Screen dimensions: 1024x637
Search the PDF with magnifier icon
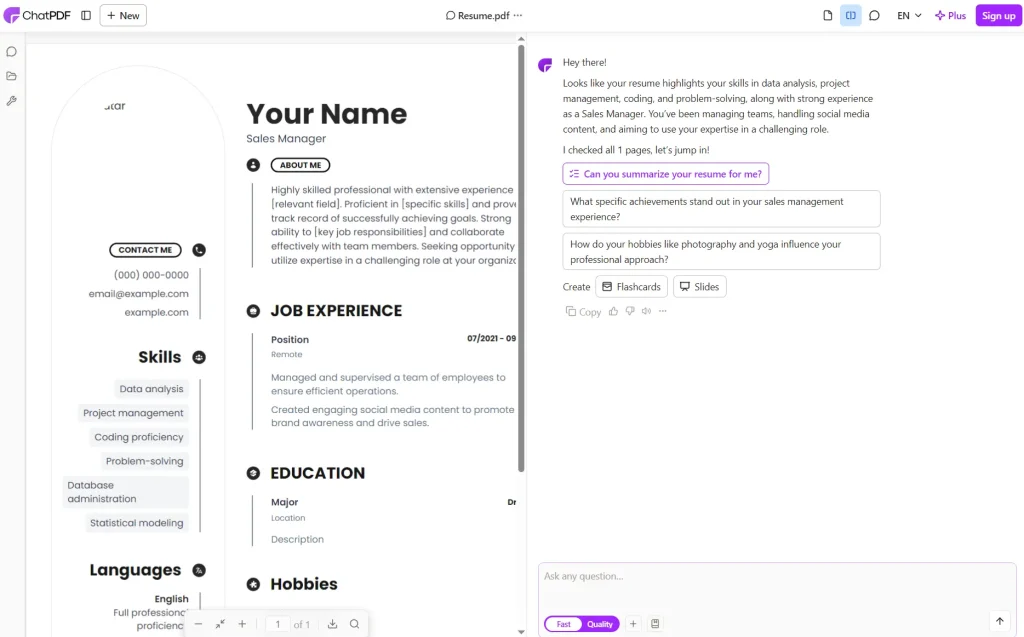pyautogui.click(x=354, y=624)
